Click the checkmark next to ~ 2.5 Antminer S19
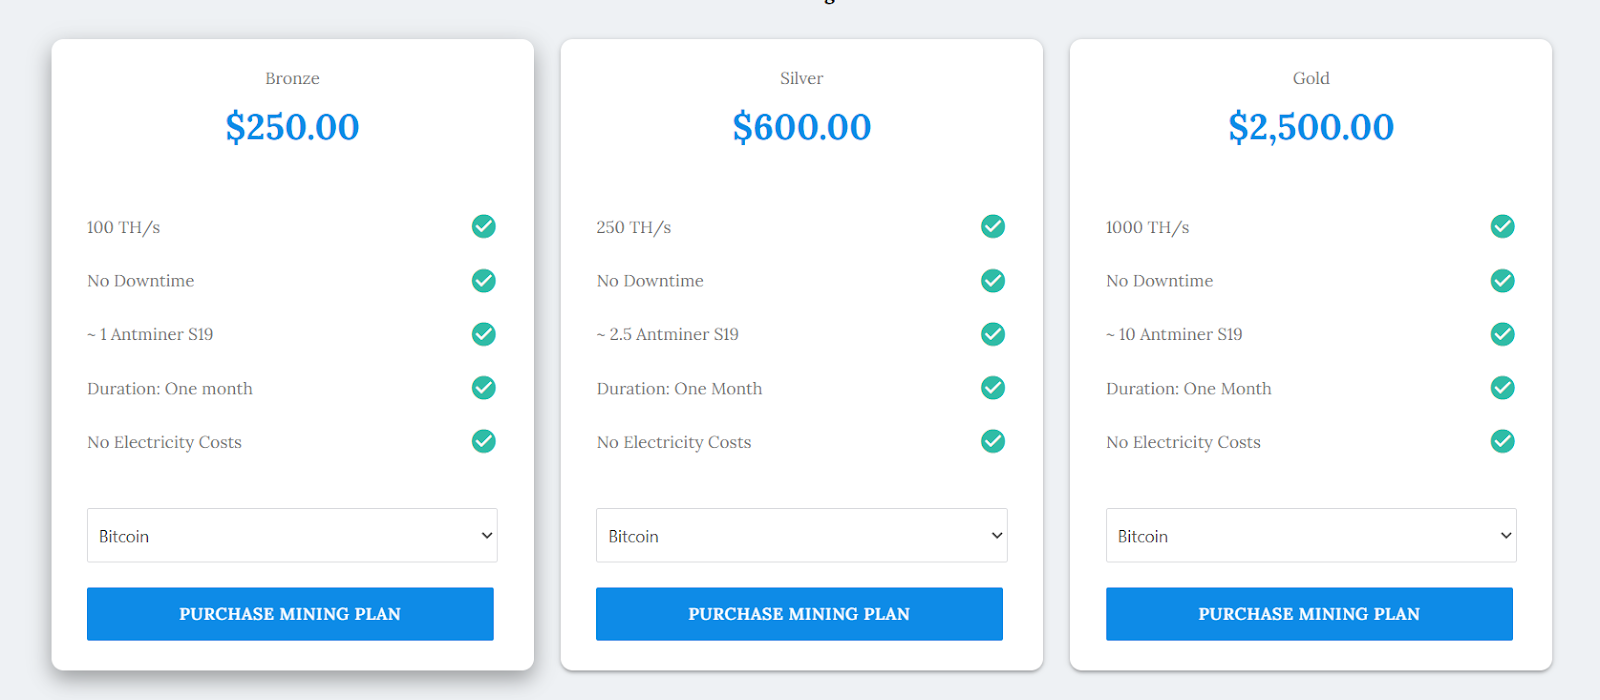This screenshot has width=1600, height=700. [x=993, y=334]
